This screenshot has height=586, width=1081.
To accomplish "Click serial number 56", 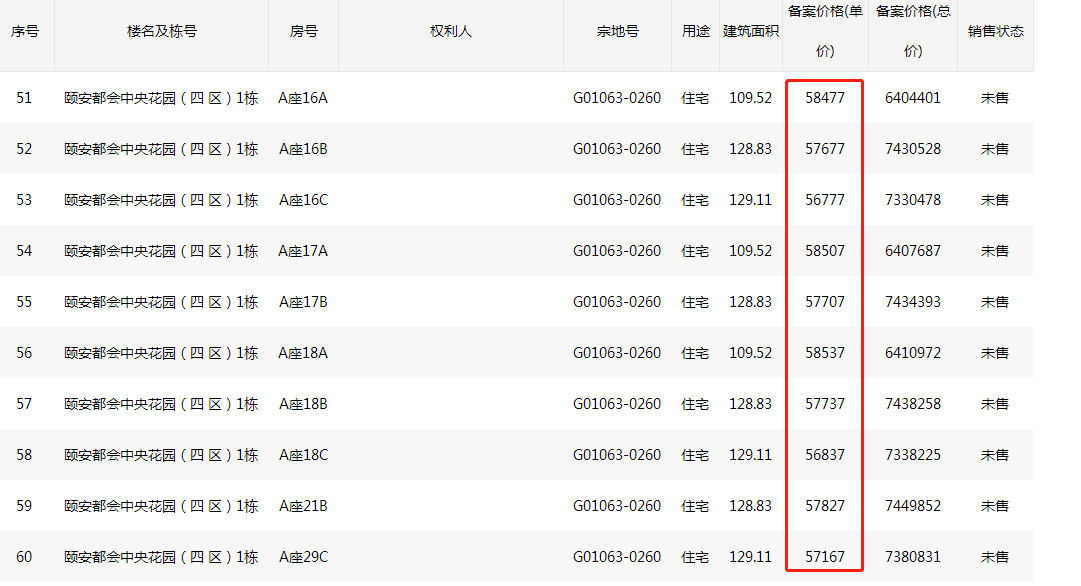I will pos(24,353).
